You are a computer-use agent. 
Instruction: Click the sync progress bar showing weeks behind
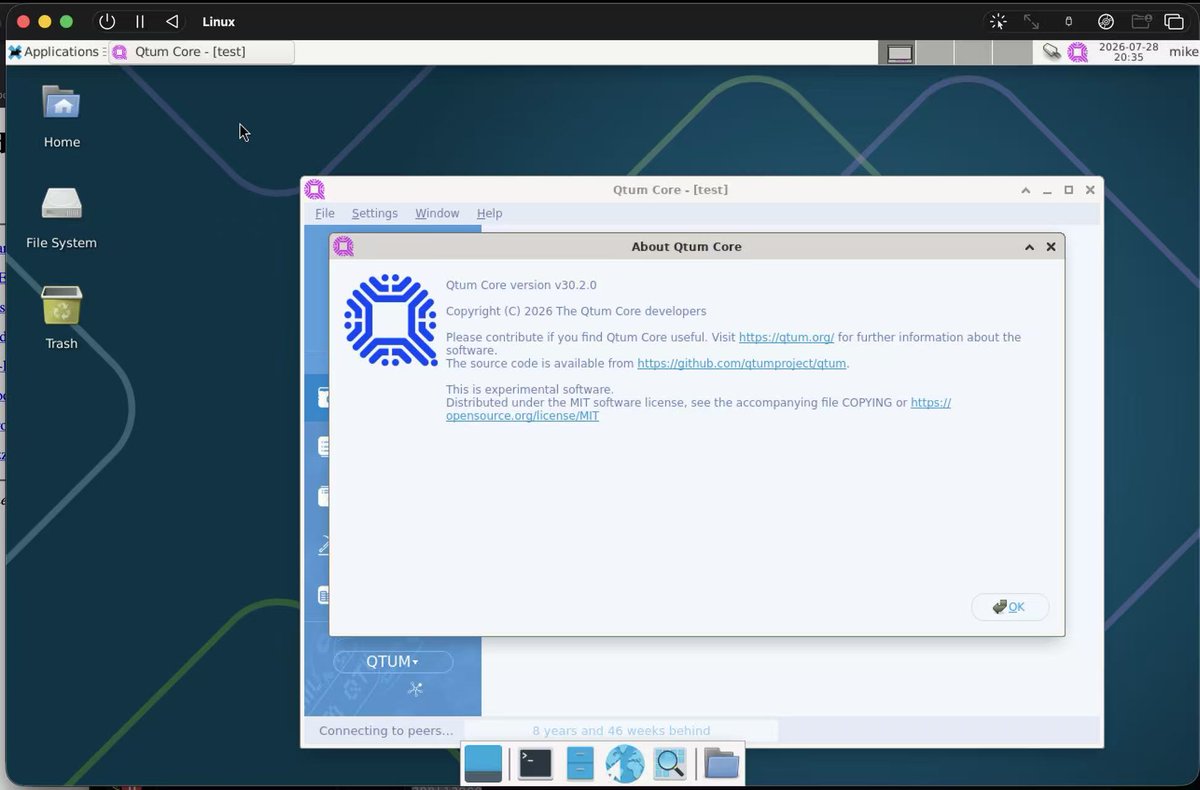pos(621,731)
